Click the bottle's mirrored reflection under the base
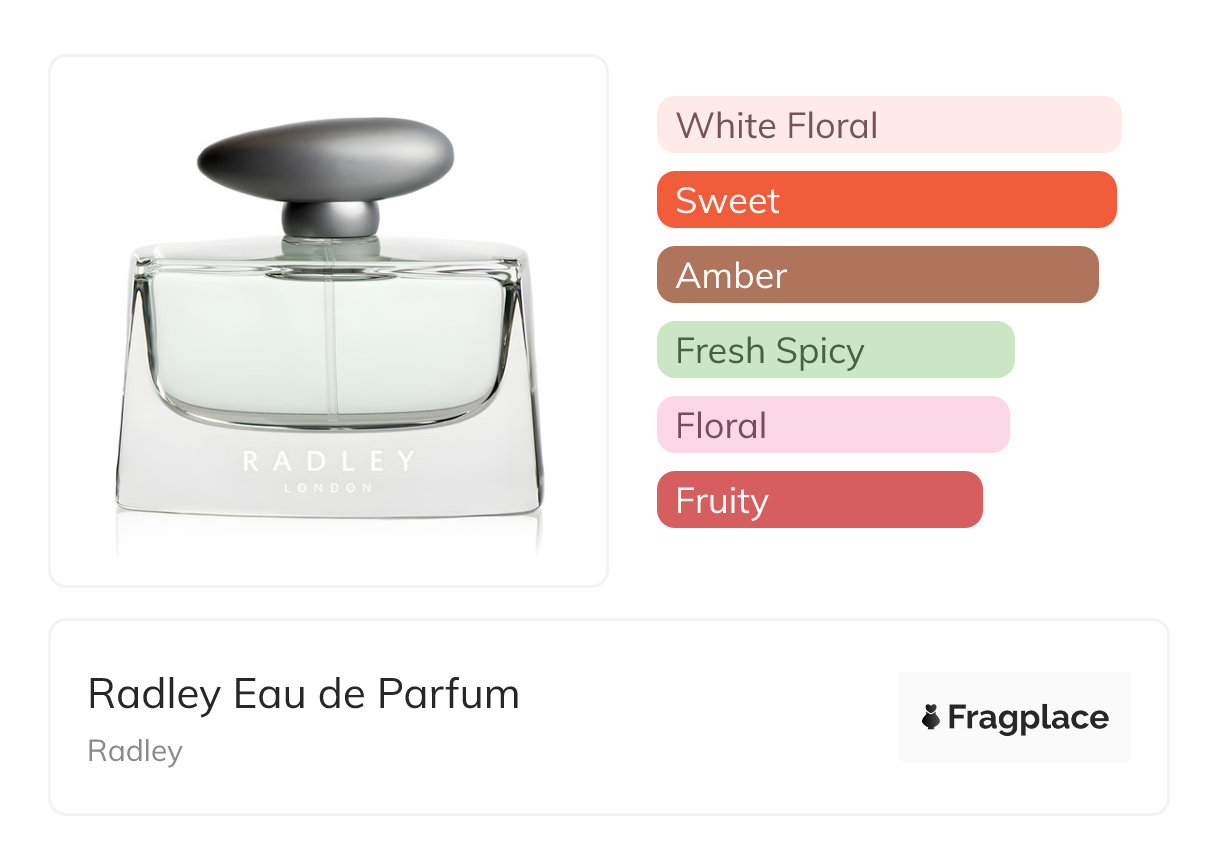 [x=328, y=533]
